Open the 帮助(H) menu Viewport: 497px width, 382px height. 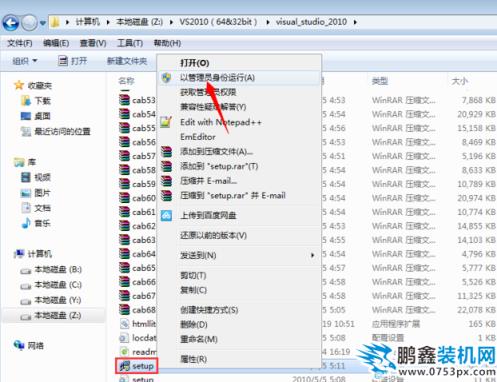tap(167, 43)
